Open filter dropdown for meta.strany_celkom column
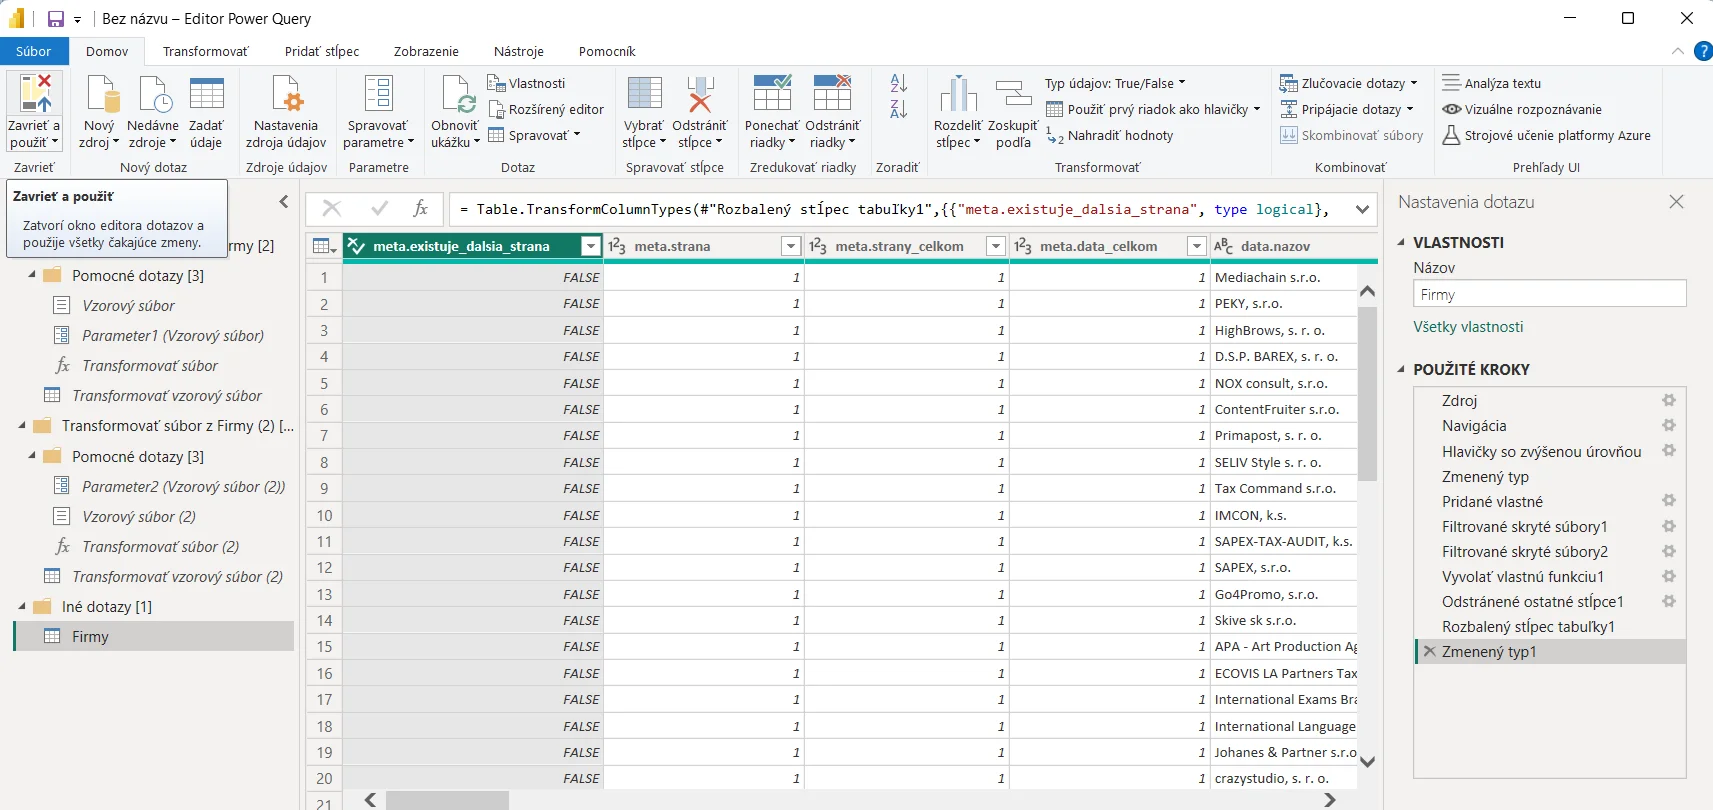 point(996,246)
